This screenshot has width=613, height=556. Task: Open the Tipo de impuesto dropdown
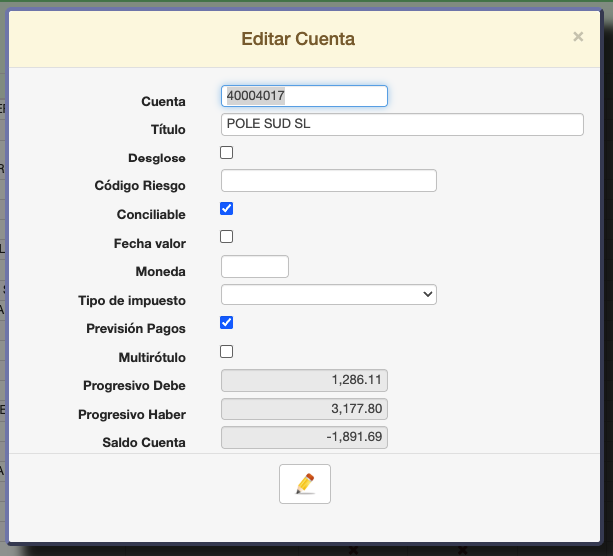(328, 294)
